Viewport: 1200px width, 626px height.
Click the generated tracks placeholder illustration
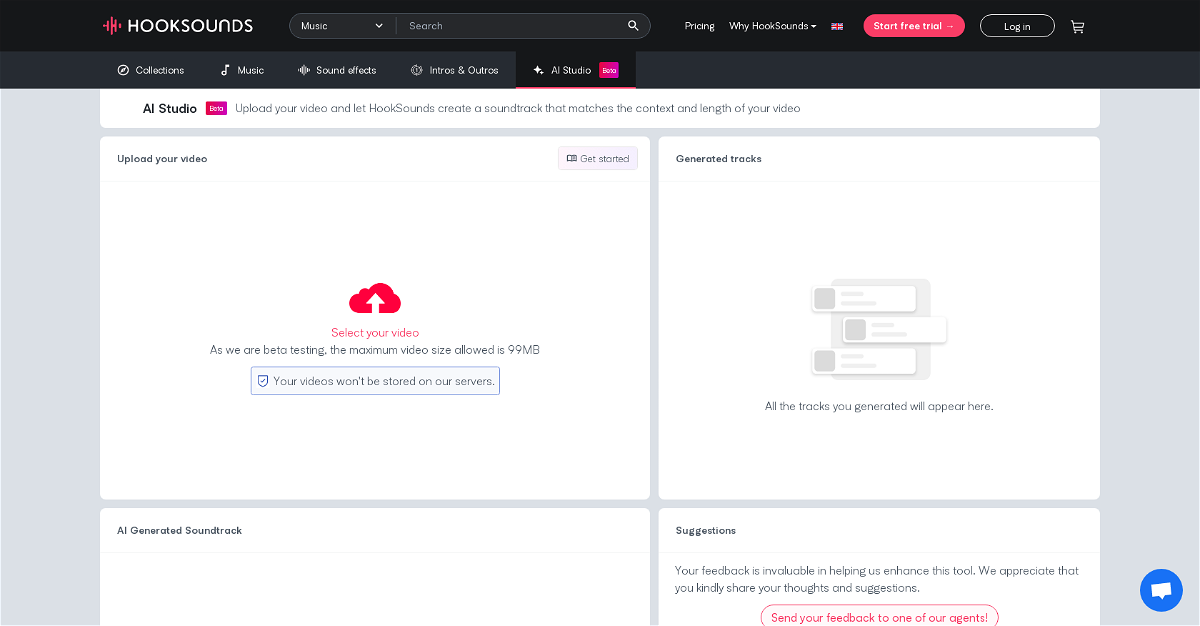pyautogui.click(x=878, y=329)
